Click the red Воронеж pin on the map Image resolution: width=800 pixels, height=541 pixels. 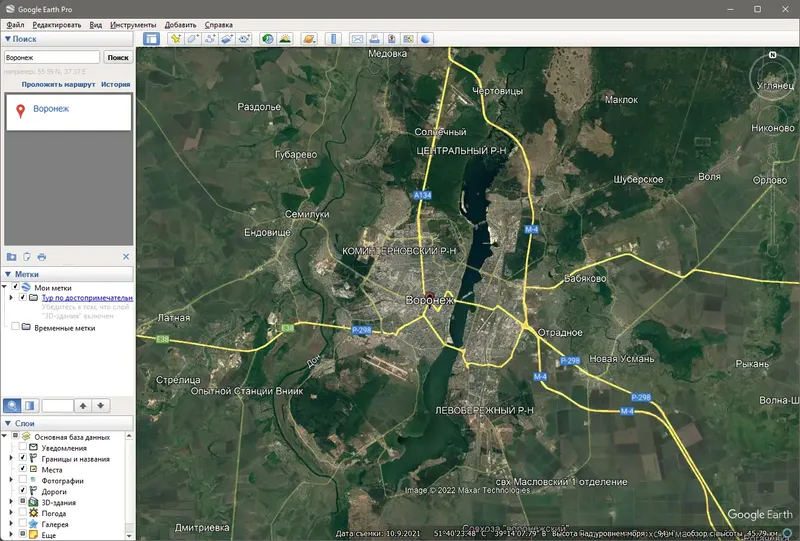coord(430,298)
